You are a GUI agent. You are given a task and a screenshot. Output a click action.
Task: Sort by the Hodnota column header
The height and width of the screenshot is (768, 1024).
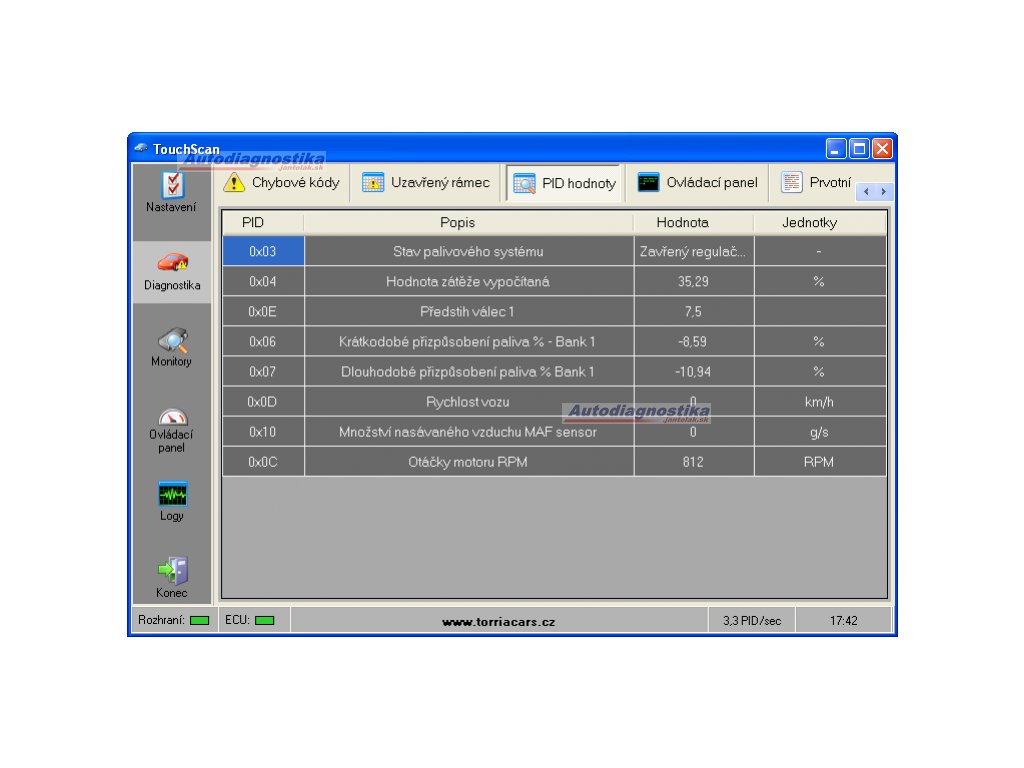click(x=682, y=223)
